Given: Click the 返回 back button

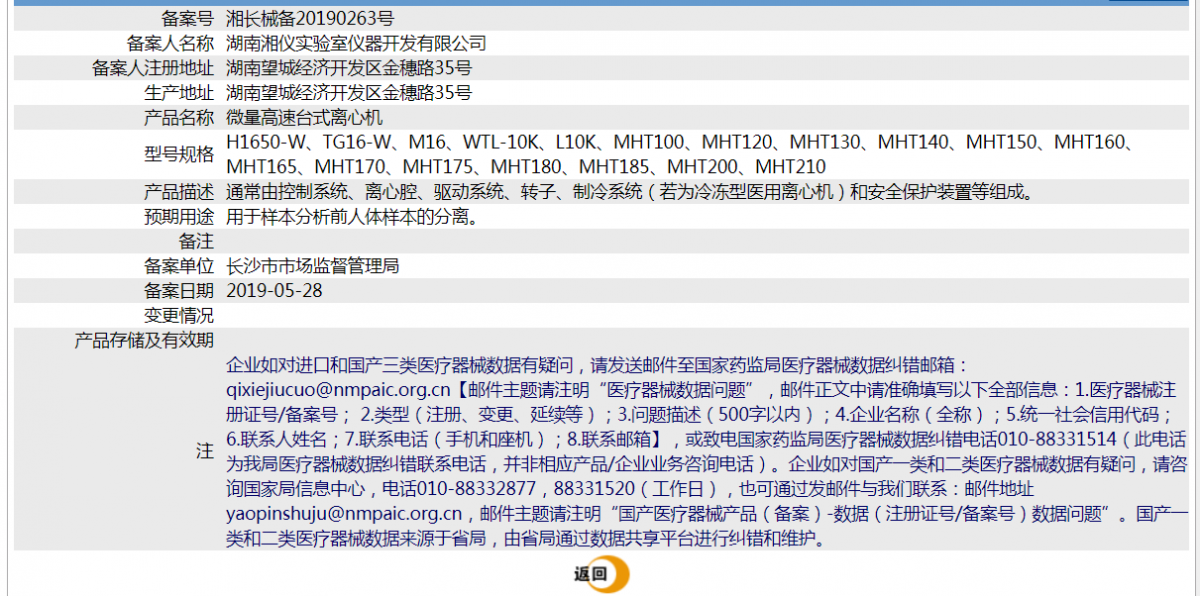Looking at the screenshot, I should coord(601,574).
